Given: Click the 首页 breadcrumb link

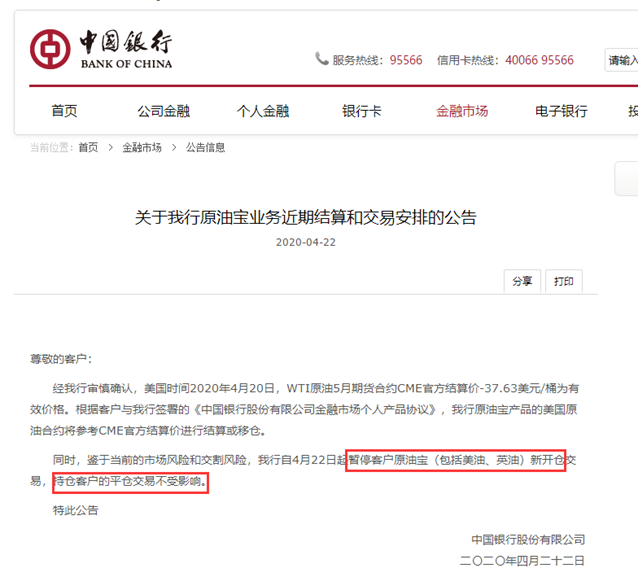Looking at the screenshot, I should [x=88, y=147].
